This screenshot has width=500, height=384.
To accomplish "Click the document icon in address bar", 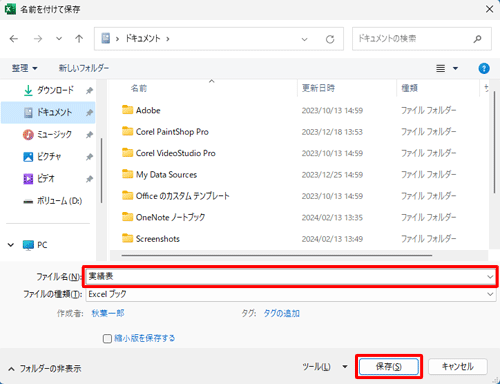I will point(106,38).
